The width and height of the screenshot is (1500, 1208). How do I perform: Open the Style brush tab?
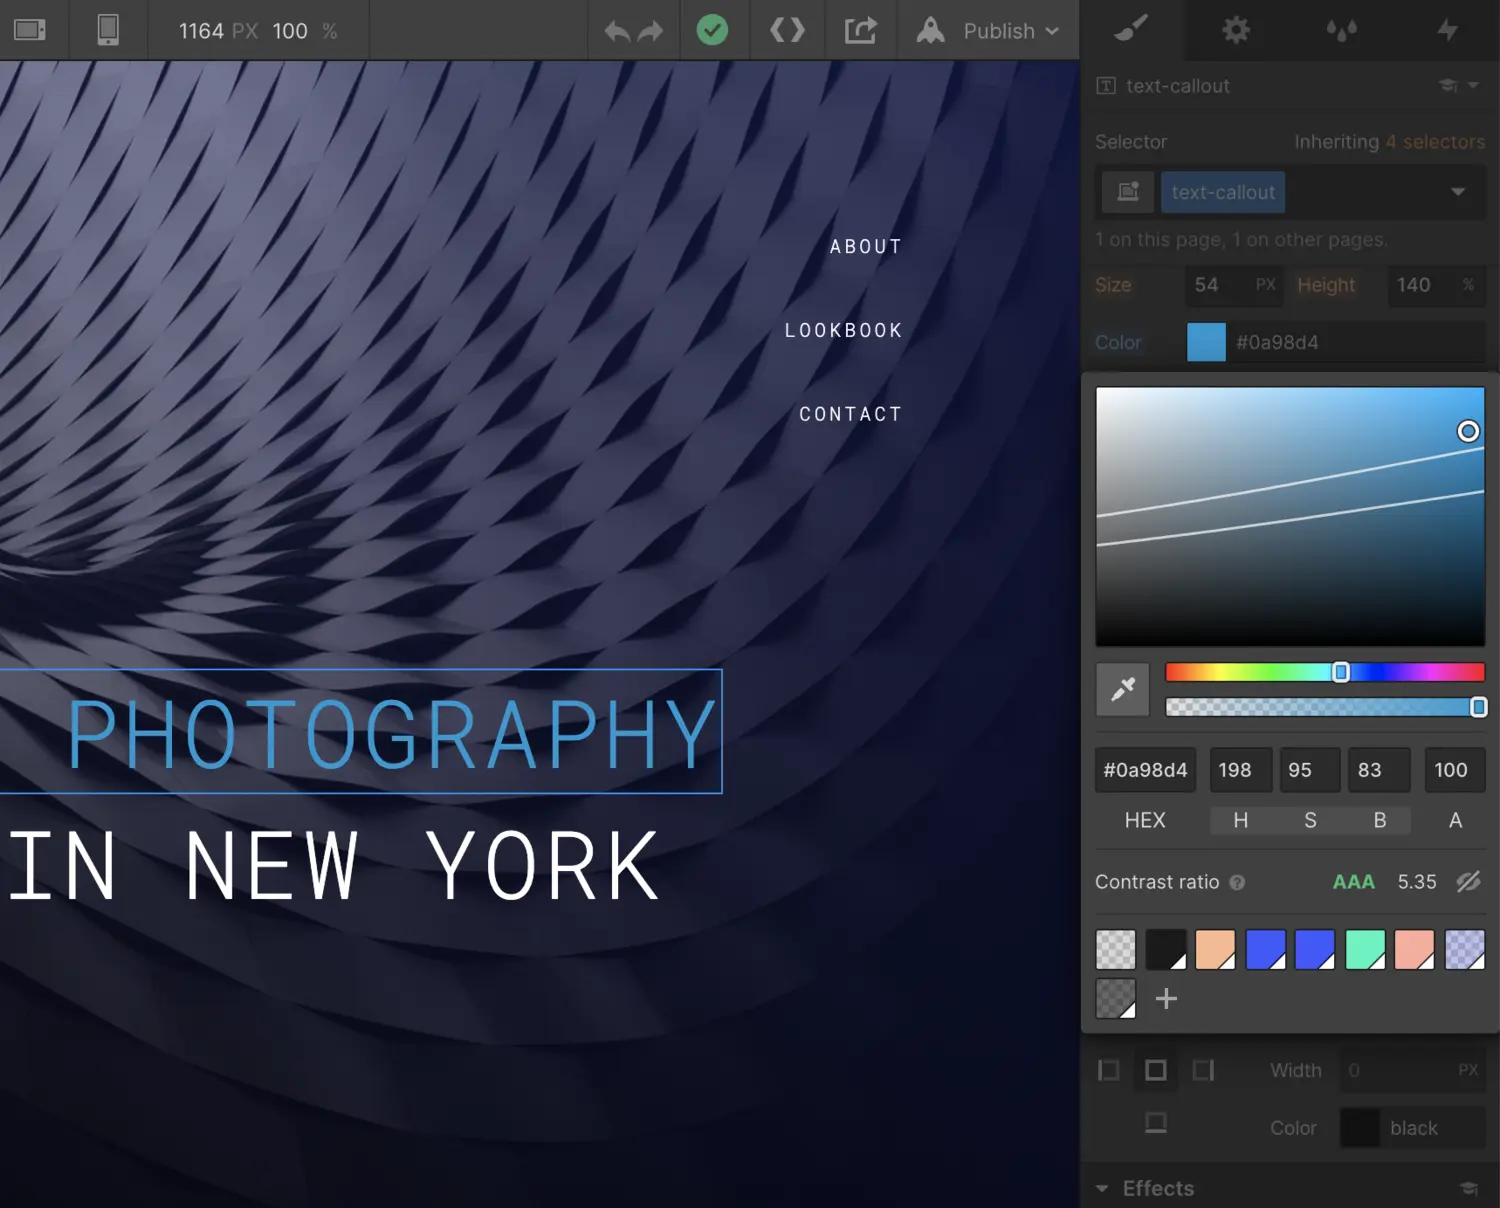click(x=1131, y=29)
